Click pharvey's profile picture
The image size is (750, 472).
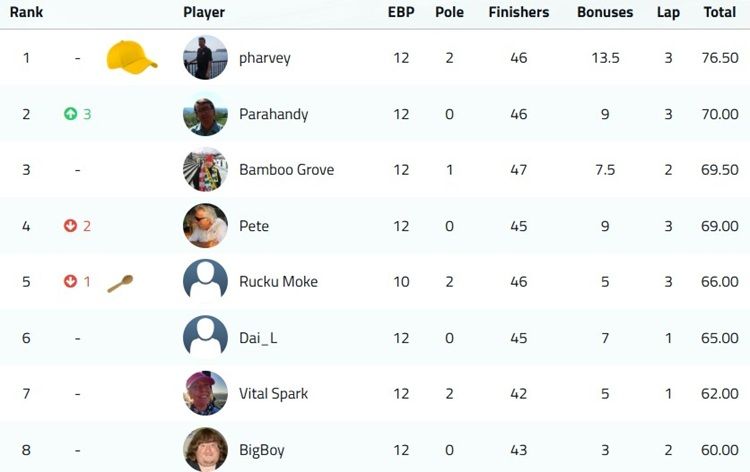click(x=205, y=57)
